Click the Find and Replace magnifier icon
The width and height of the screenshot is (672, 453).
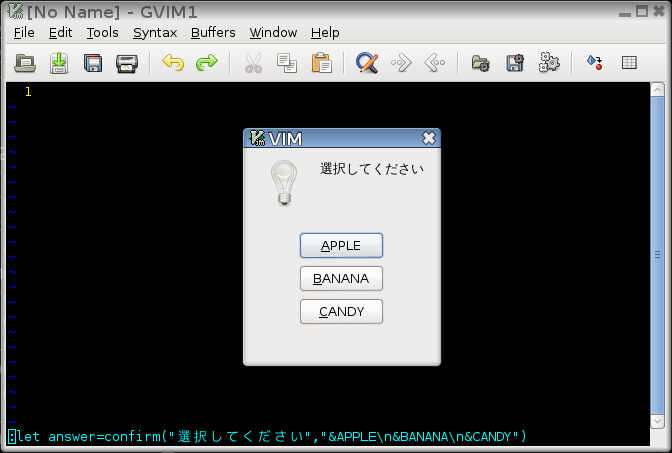(x=367, y=63)
